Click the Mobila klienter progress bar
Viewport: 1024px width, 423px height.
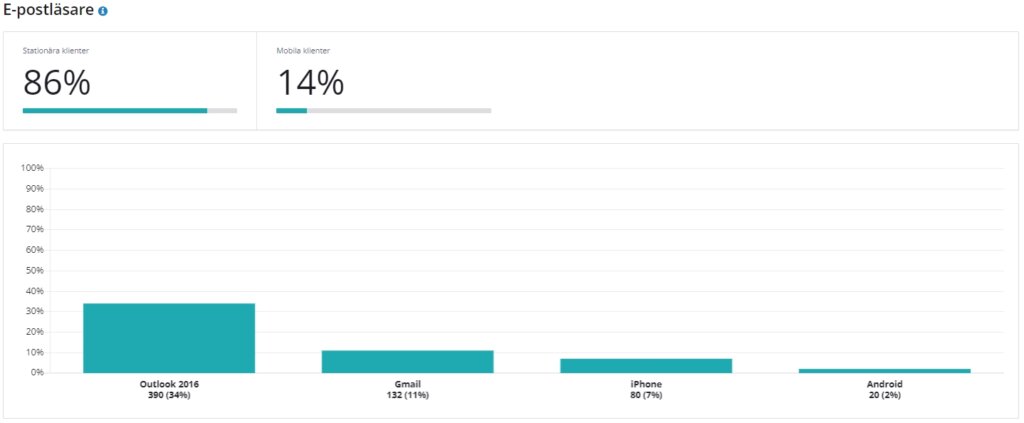[x=383, y=111]
